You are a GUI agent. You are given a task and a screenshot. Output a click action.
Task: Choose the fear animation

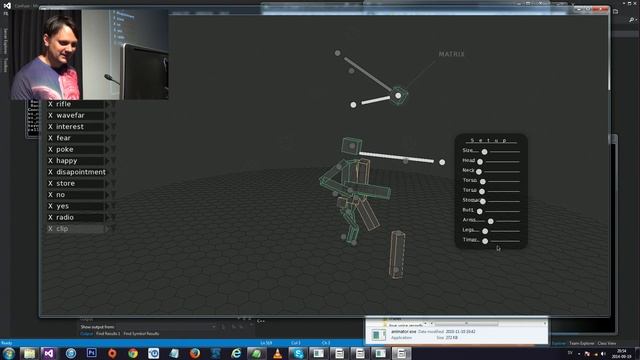coord(63,138)
